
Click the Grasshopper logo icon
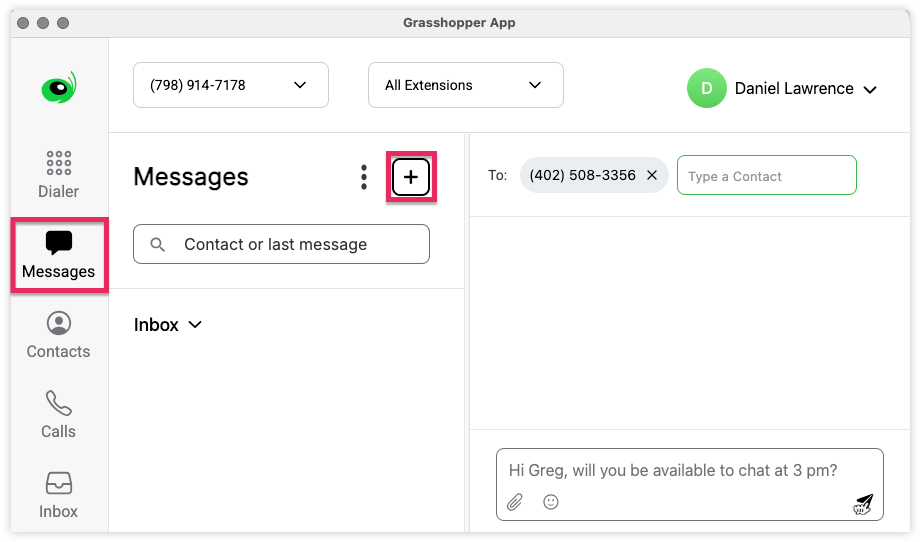coord(59,88)
